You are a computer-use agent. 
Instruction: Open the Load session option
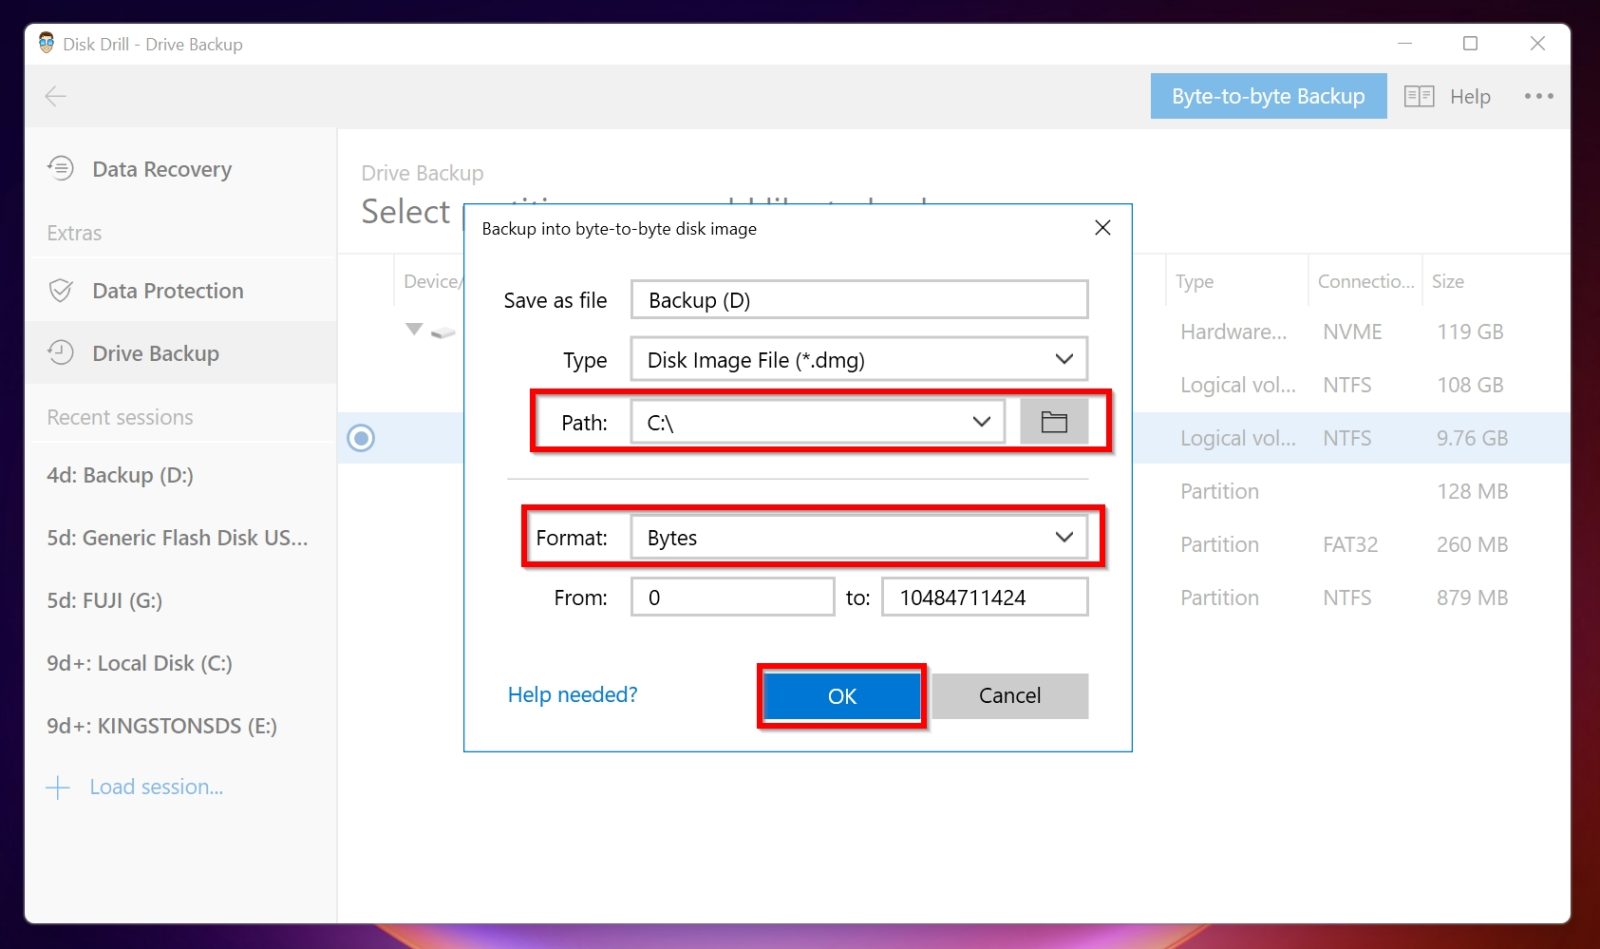point(155,787)
